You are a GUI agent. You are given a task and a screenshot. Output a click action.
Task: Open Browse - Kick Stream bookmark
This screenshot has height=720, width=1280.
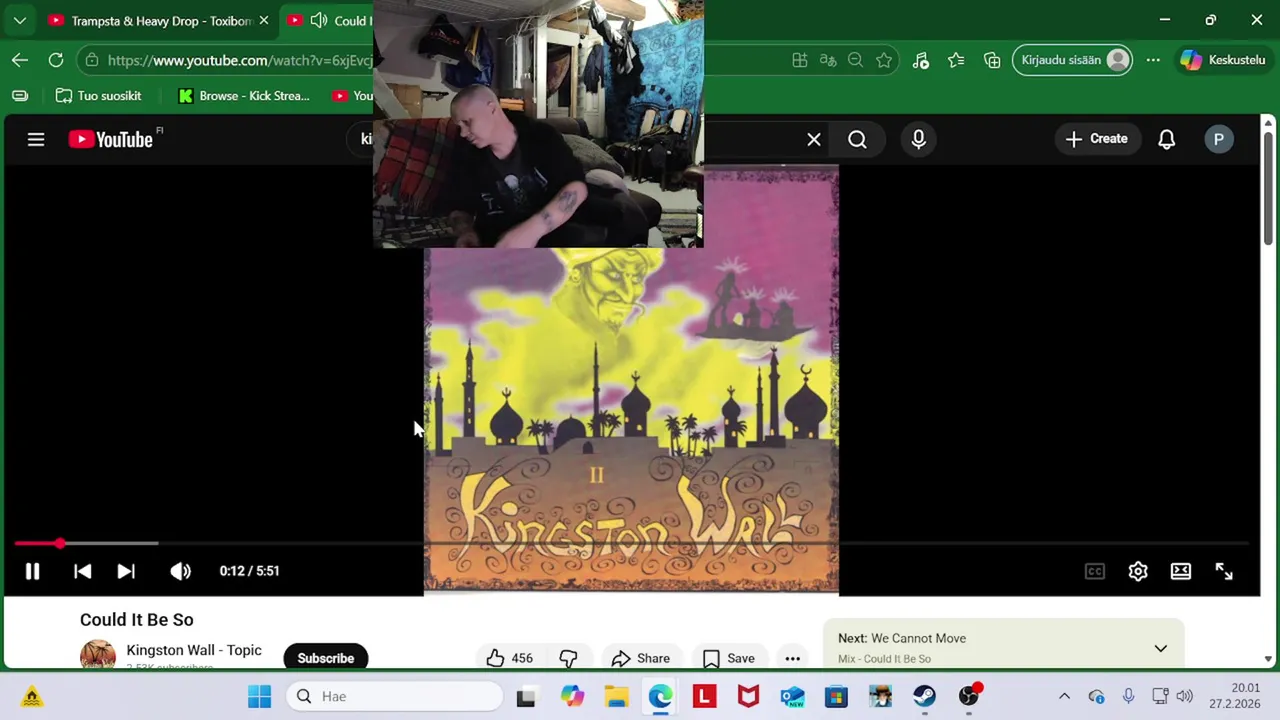click(x=244, y=96)
